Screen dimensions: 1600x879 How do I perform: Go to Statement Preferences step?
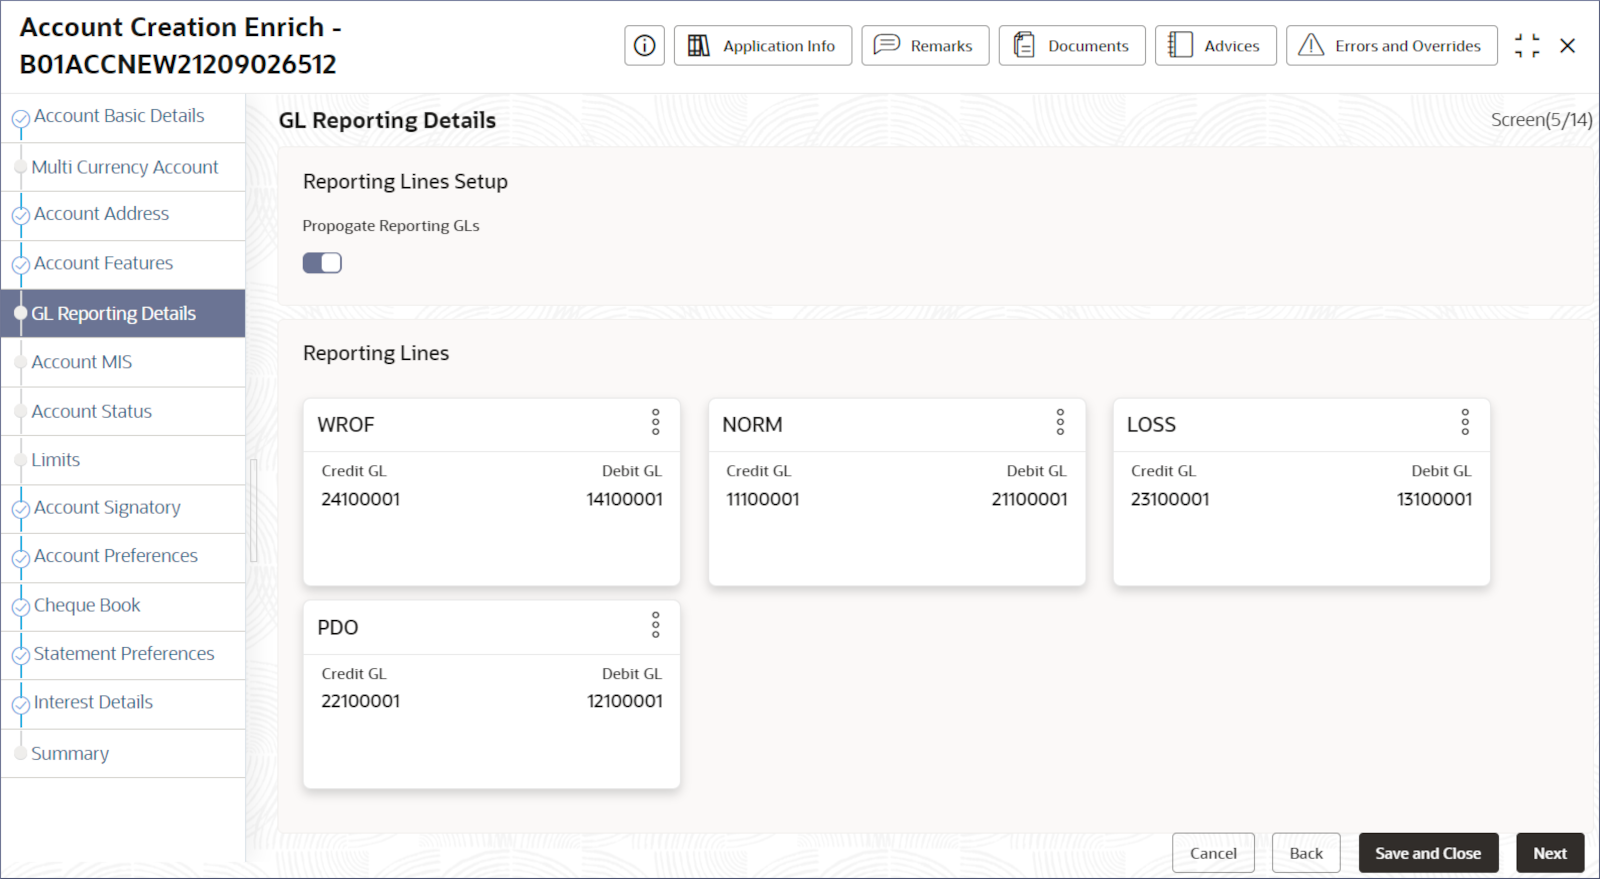122,655
